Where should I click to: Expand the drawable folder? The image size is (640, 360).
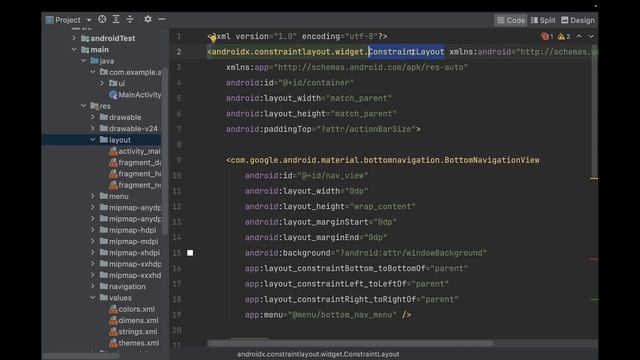point(93,117)
